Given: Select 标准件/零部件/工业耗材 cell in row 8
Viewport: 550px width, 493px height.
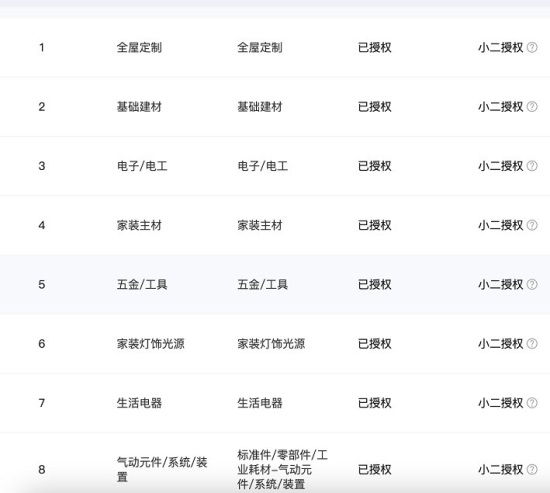Looking at the screenshot, I should click(x=283, y=469).
